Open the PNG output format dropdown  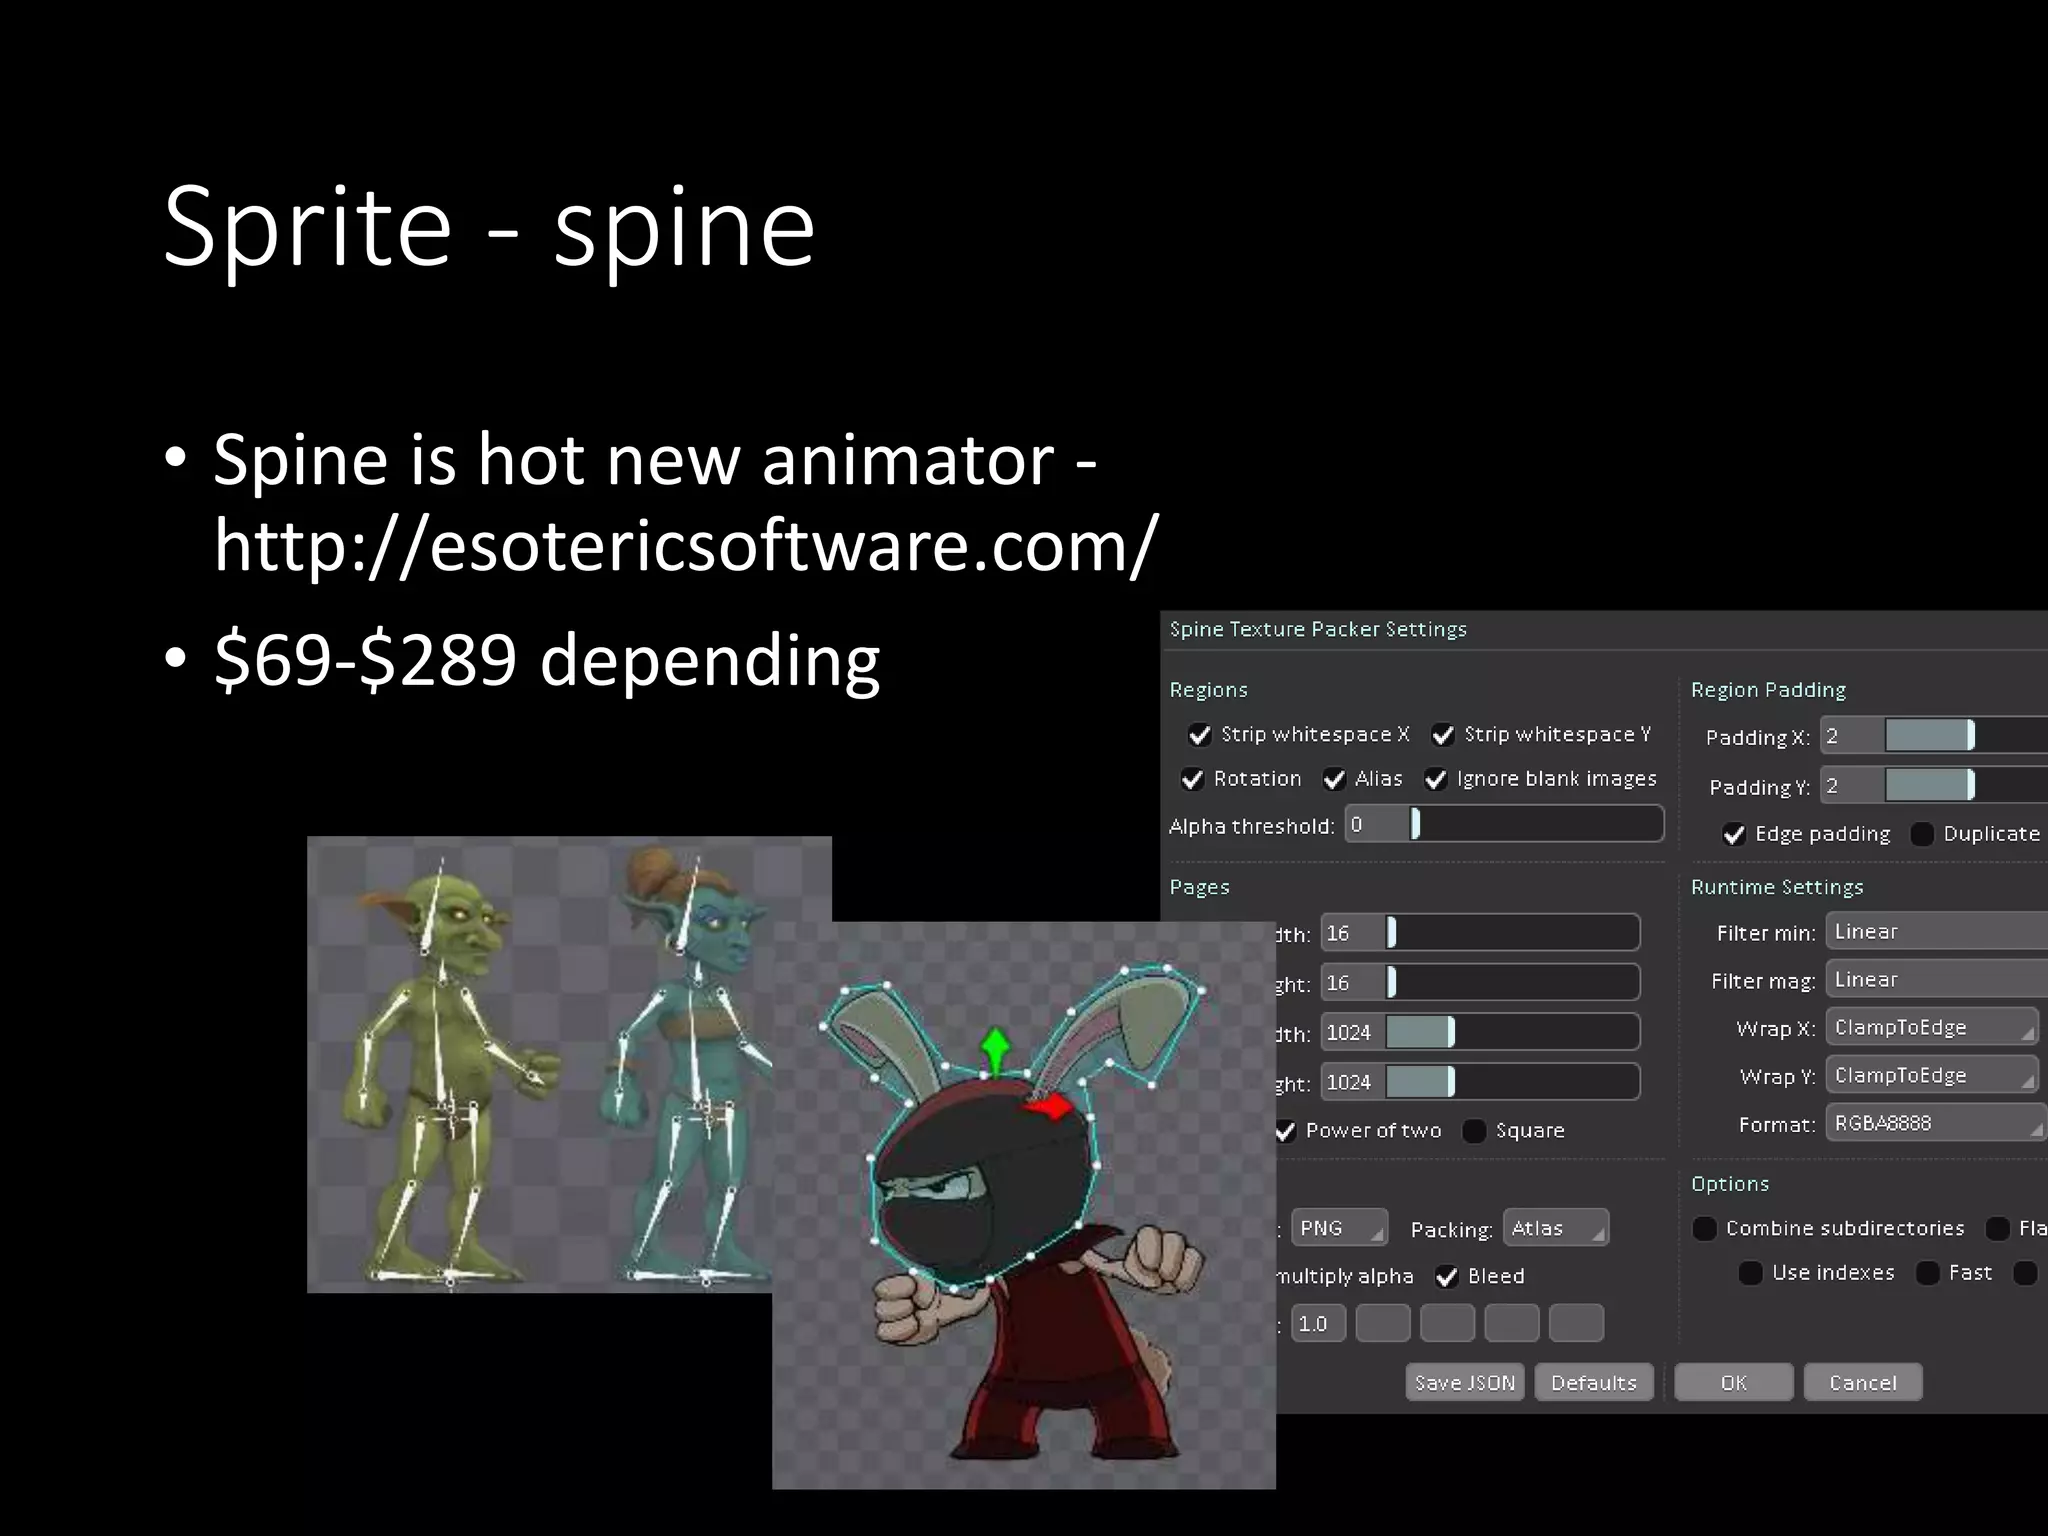pyautogui.click(x=1339, y=1228)
